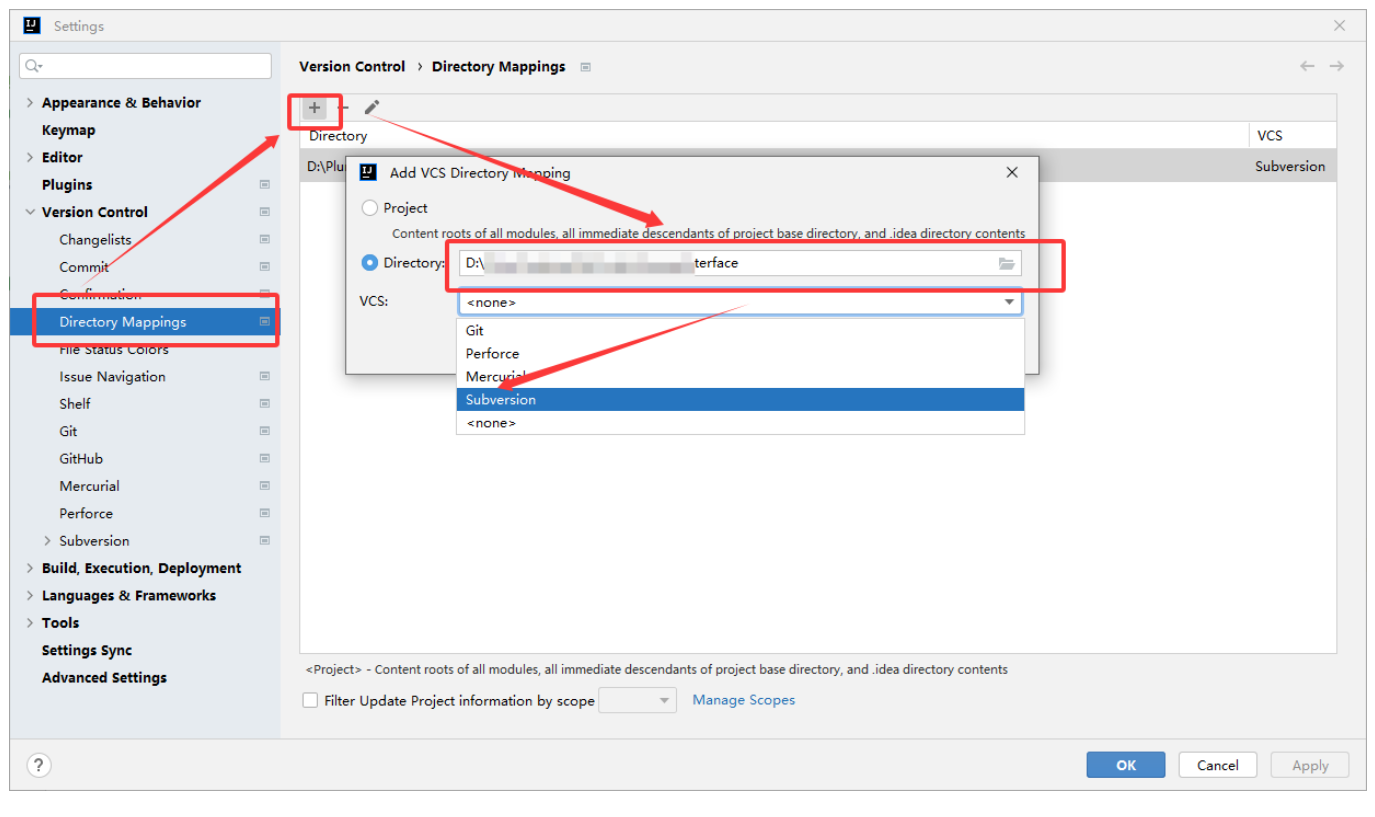Expand the Editor section
Screen dimensions: 1375x817
(29, 158)
